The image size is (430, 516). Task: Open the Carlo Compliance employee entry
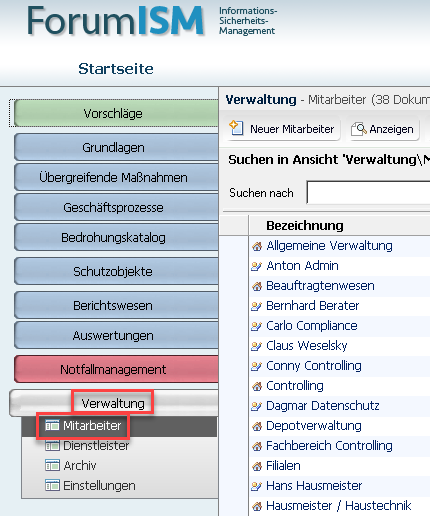[312, 326]
